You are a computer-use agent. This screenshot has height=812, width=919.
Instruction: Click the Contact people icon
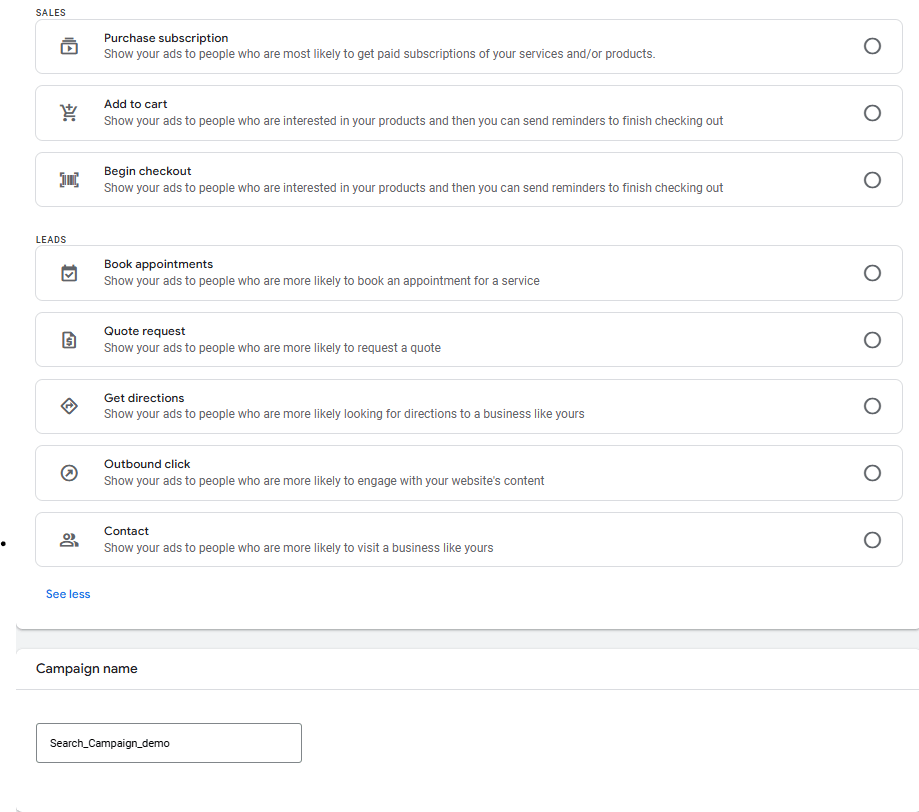(x=69, y=539)
